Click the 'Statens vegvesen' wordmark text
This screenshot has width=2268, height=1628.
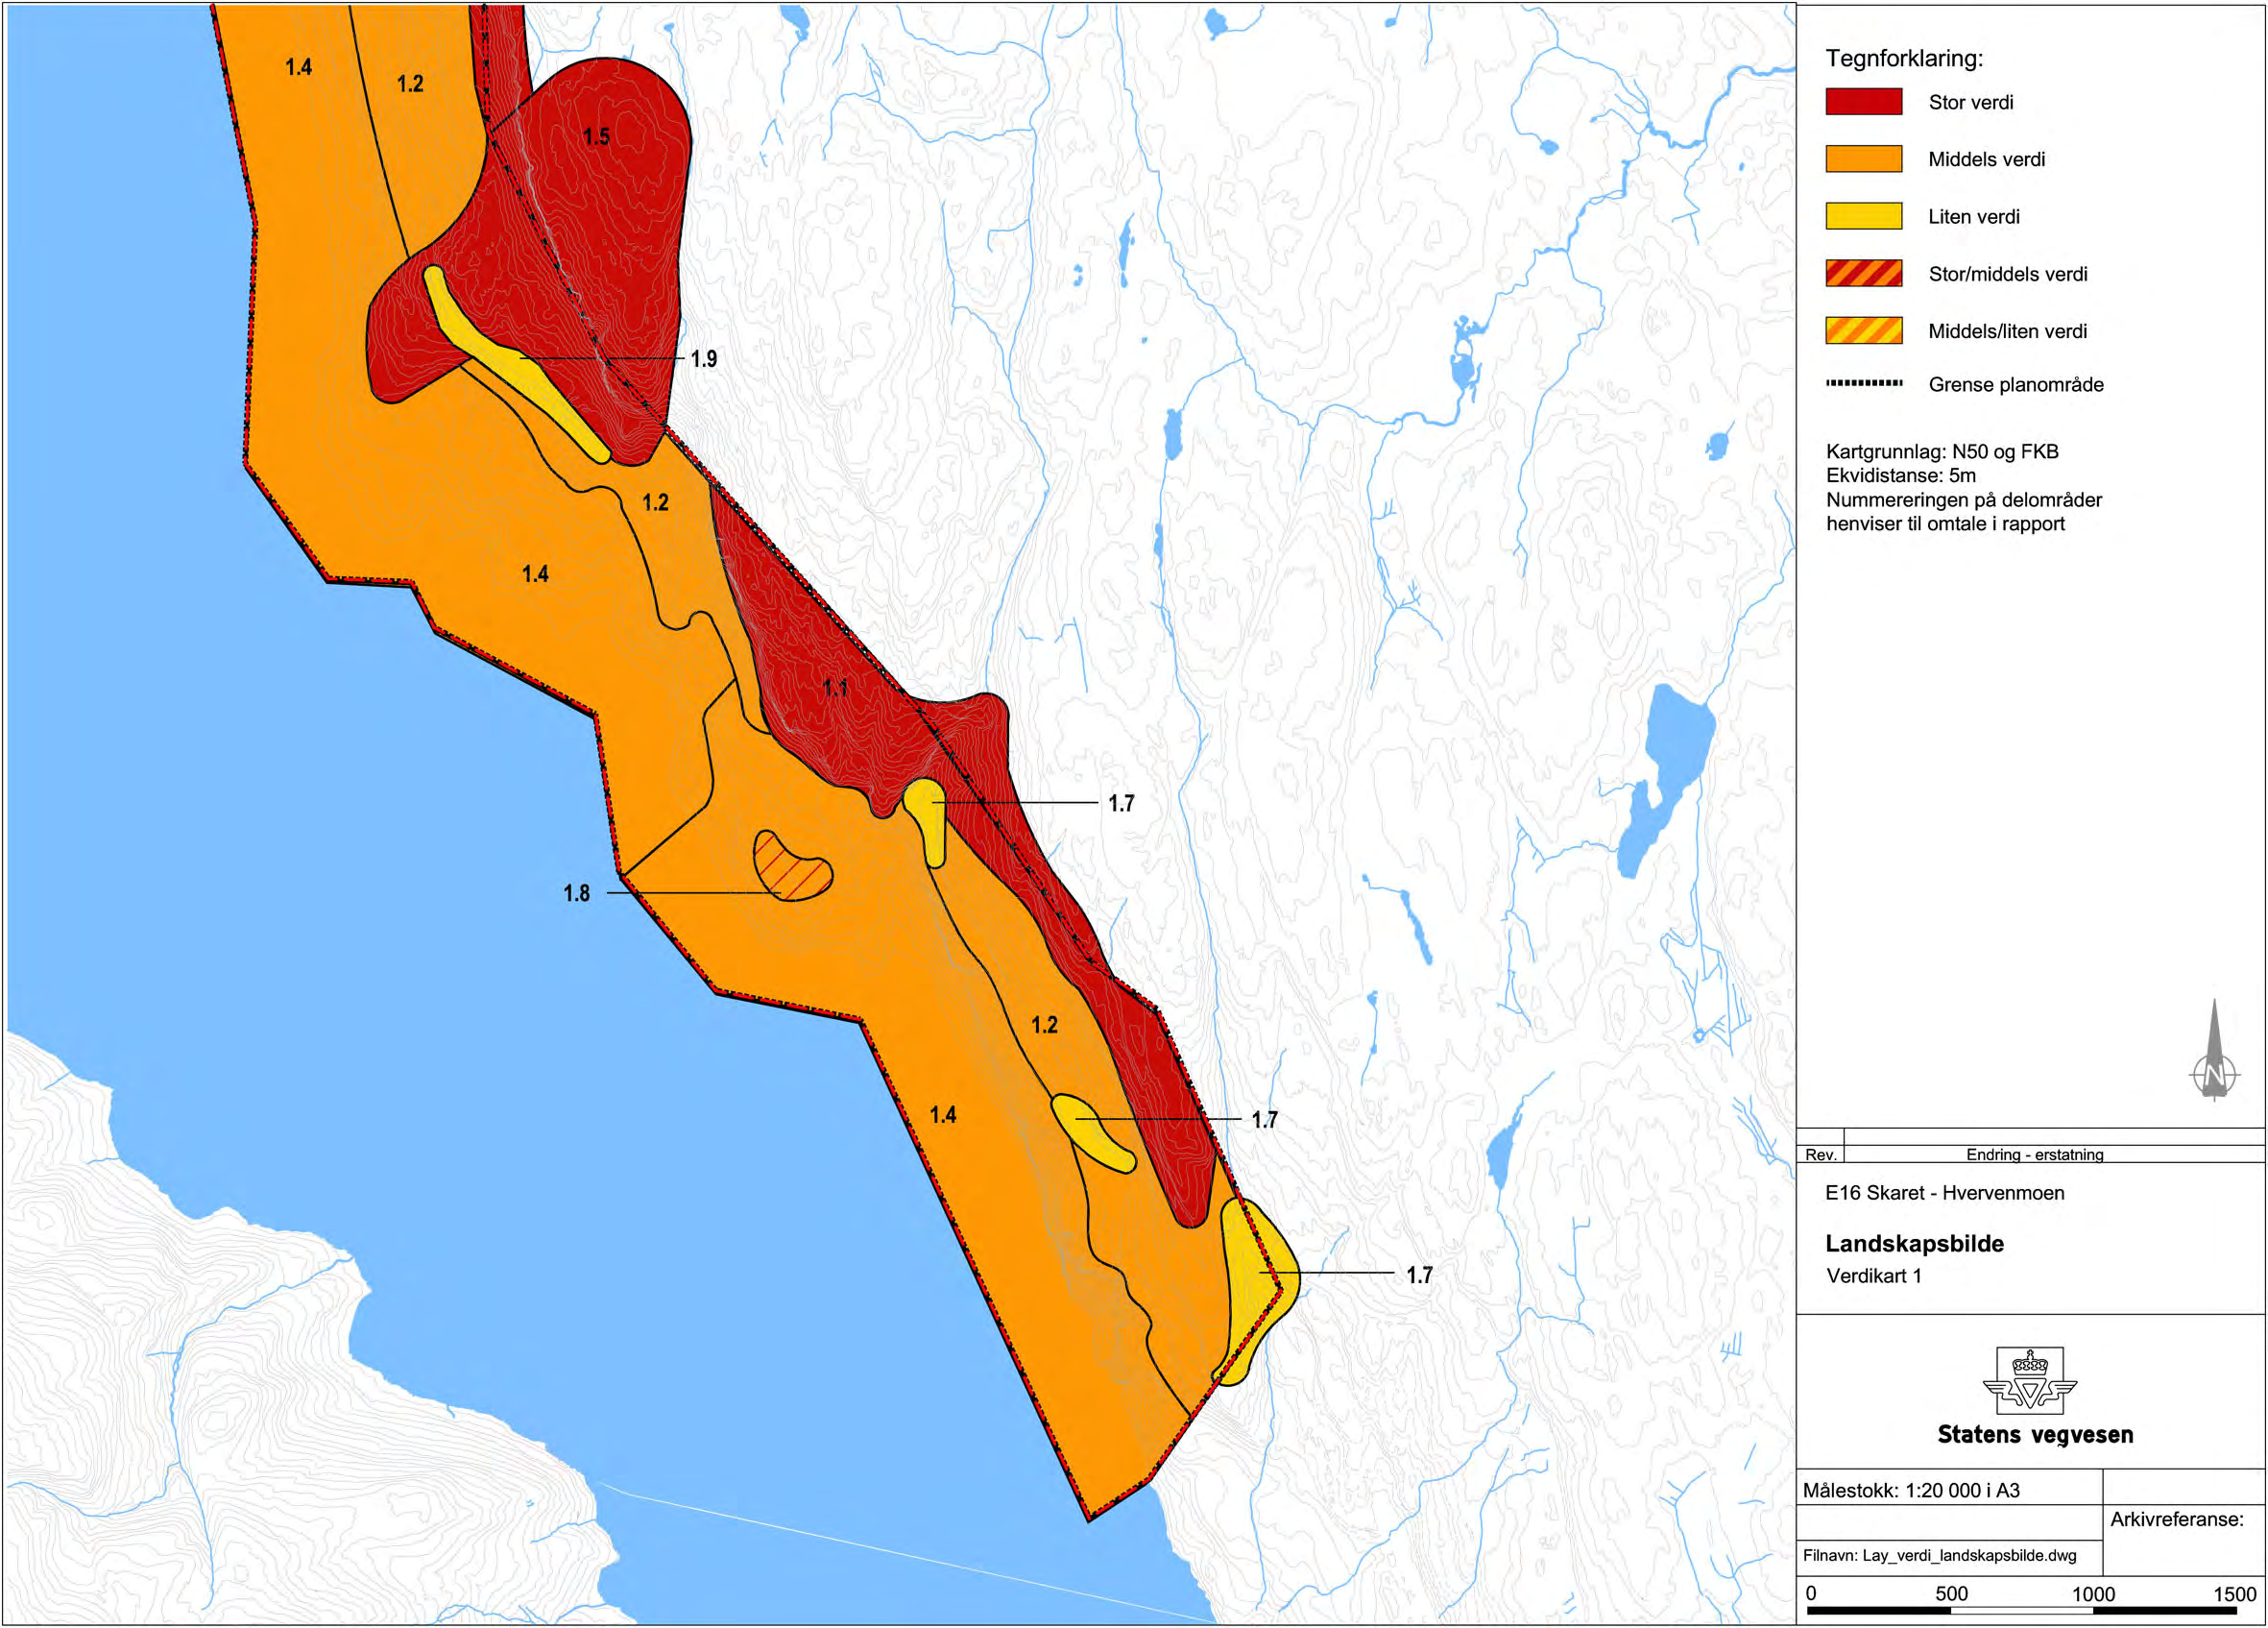tap(2035, 1434)
